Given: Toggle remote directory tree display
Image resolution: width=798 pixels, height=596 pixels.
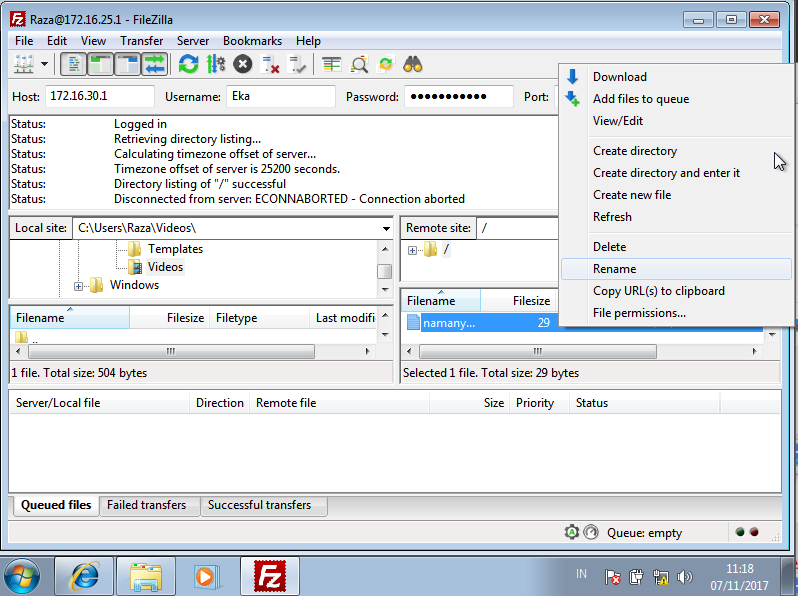Looking at the screenshot, I should (127, 64).
